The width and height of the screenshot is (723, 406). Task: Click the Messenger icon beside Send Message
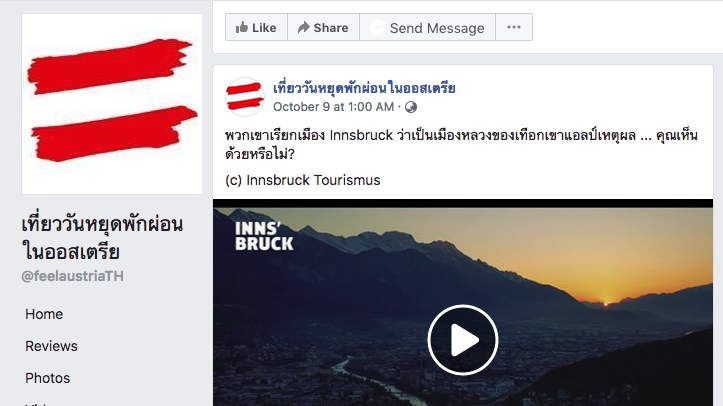378,28
